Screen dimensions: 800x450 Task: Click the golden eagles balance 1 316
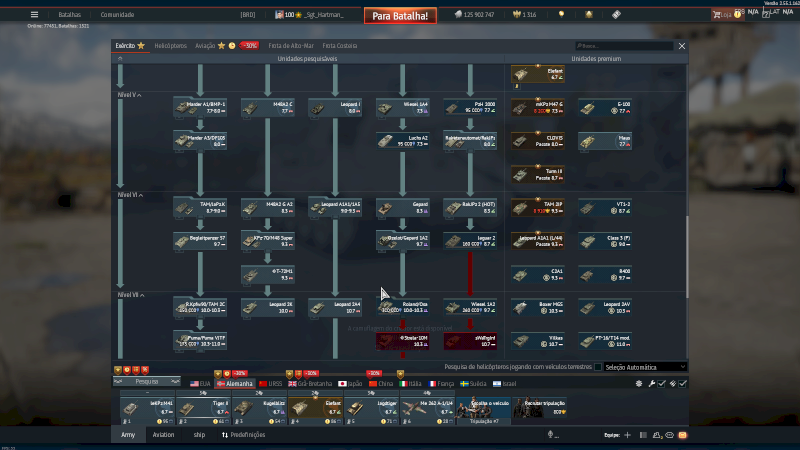coord(524,15)
